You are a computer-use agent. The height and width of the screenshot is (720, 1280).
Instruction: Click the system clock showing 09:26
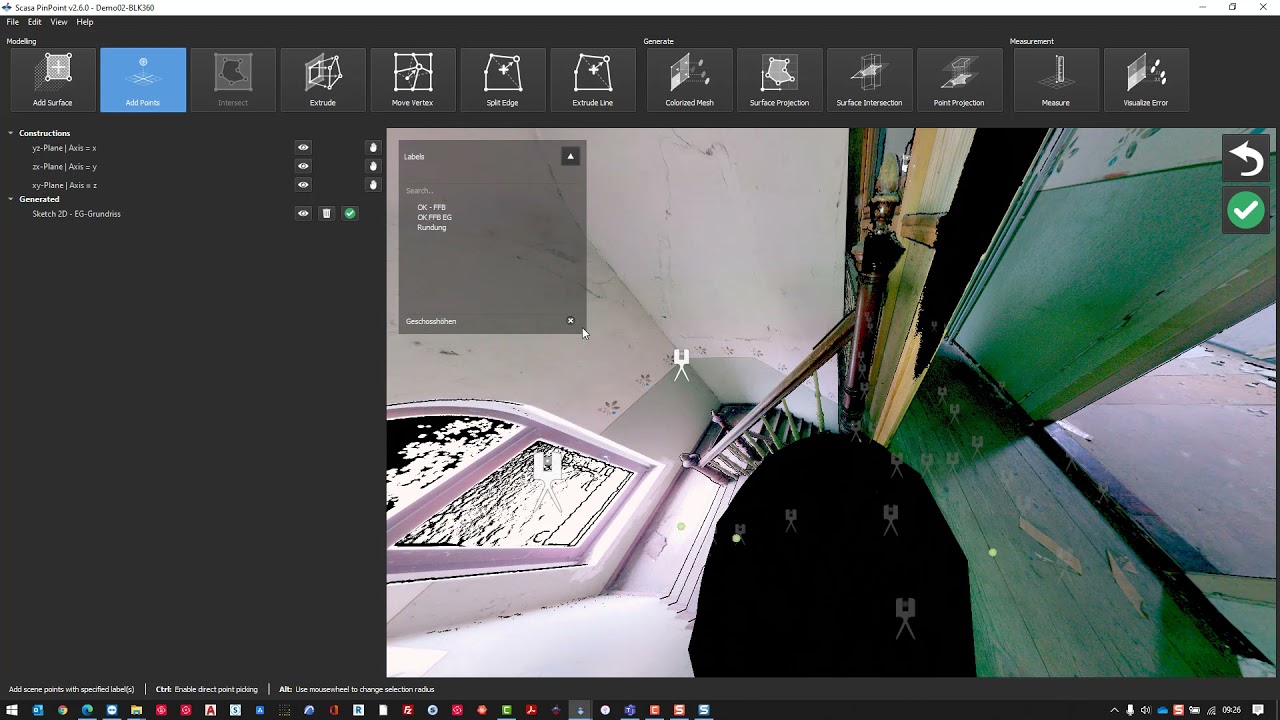point(1232,710)
